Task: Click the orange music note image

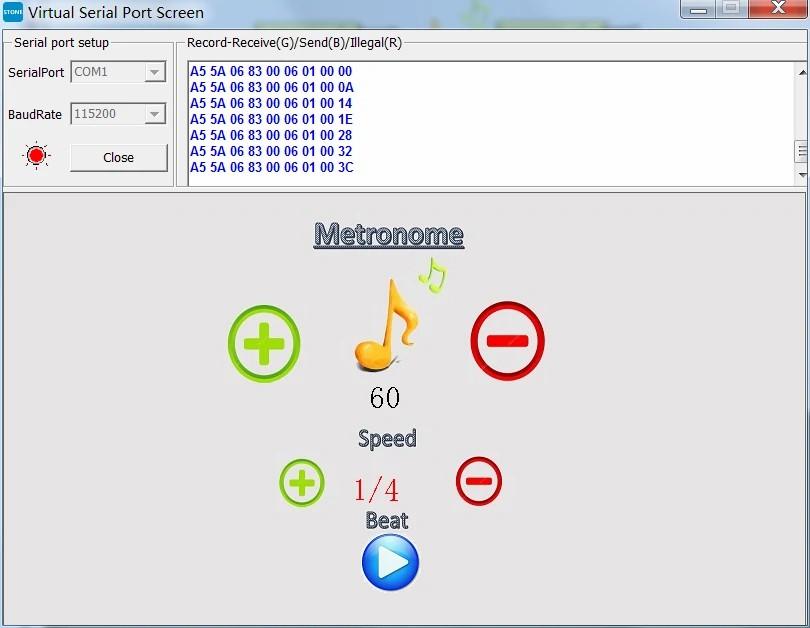Action: click(386, 325)
